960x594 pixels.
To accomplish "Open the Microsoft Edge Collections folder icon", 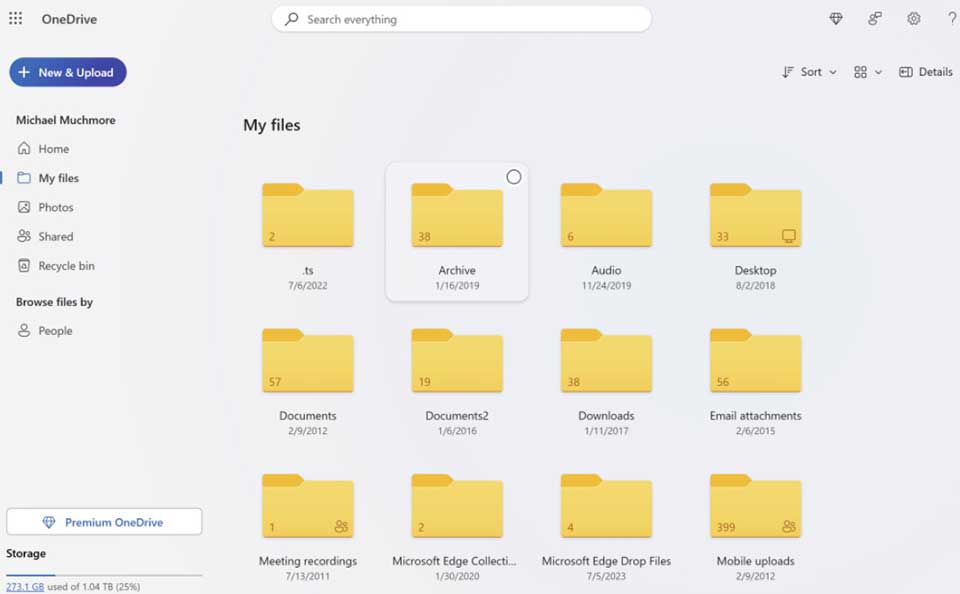I will (x=457, y=506).
